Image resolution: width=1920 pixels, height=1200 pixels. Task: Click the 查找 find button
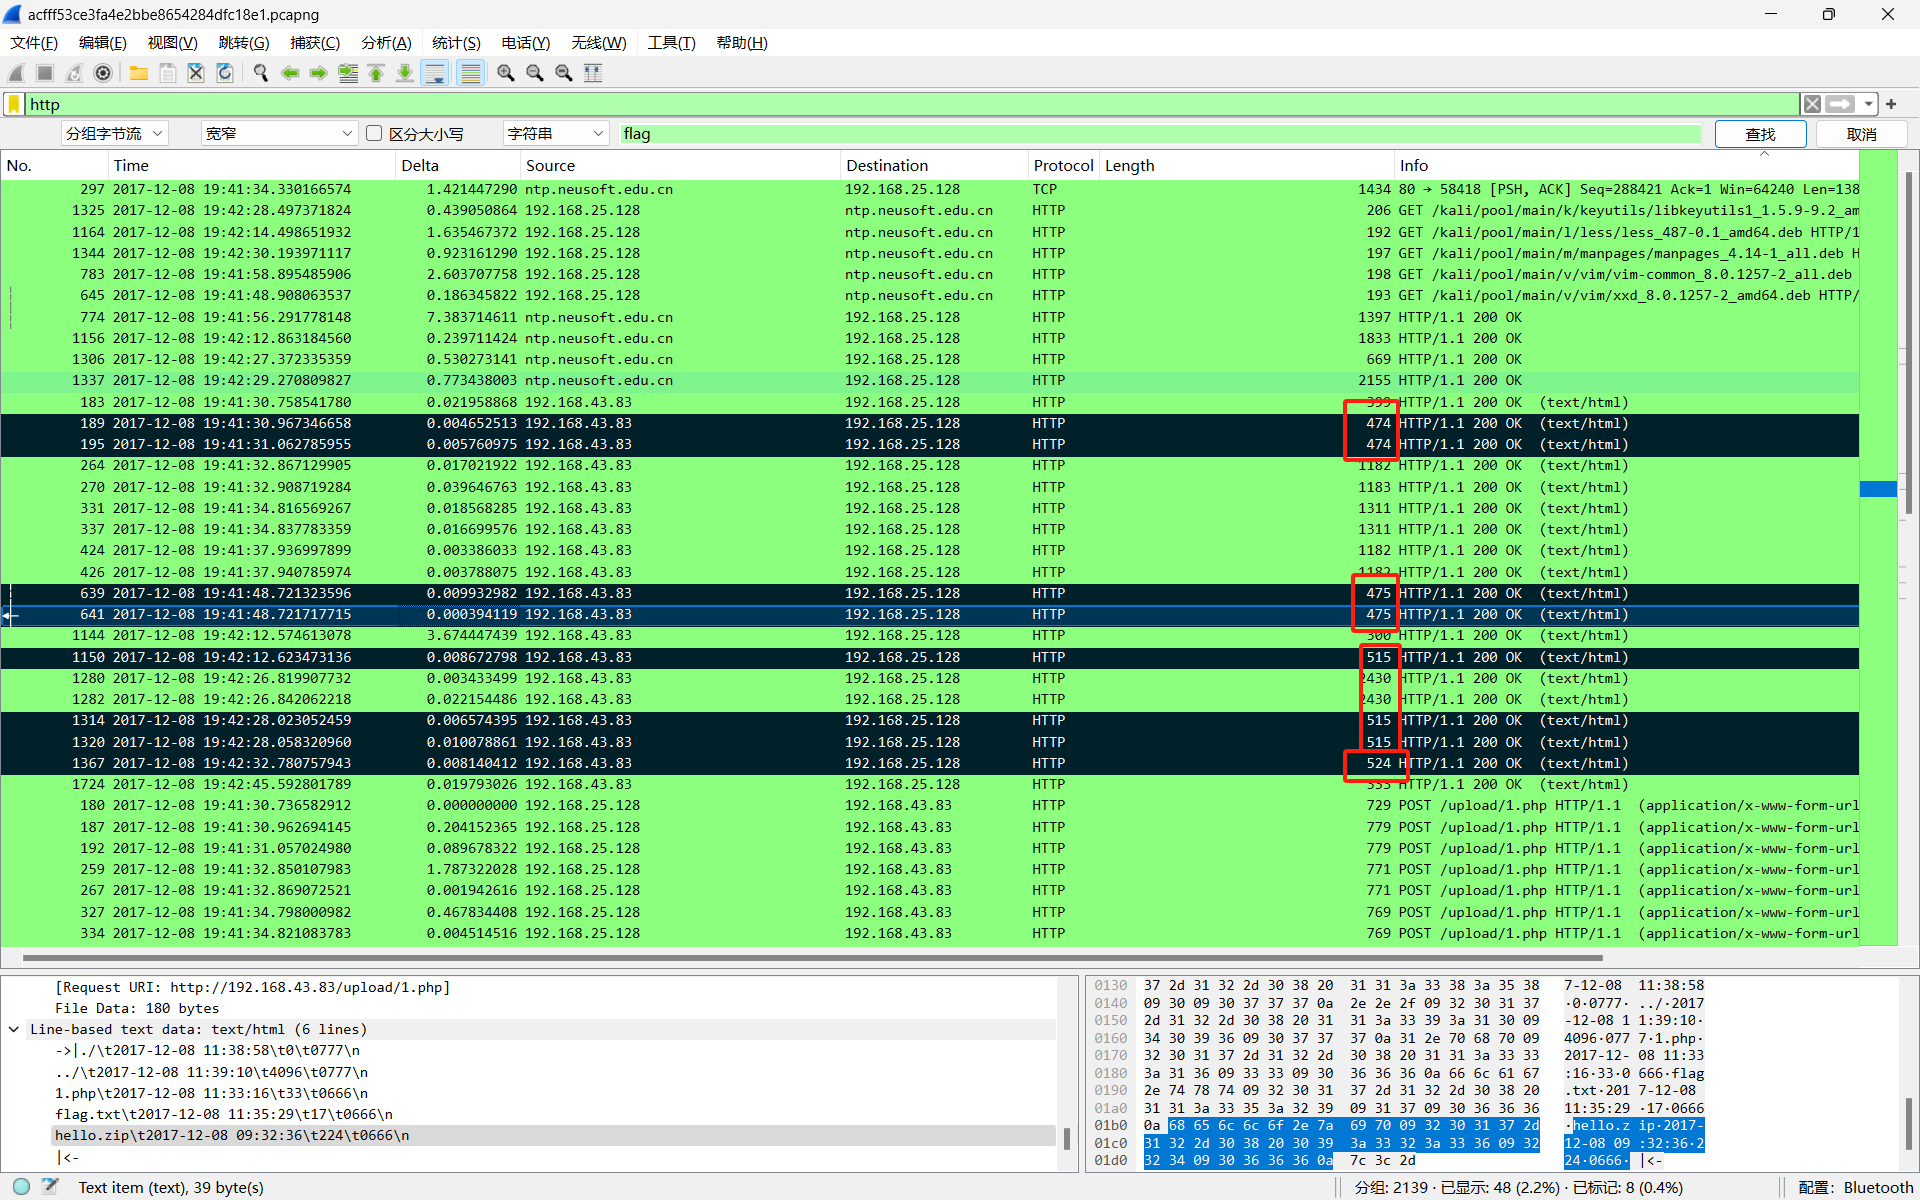[1760, 134]
